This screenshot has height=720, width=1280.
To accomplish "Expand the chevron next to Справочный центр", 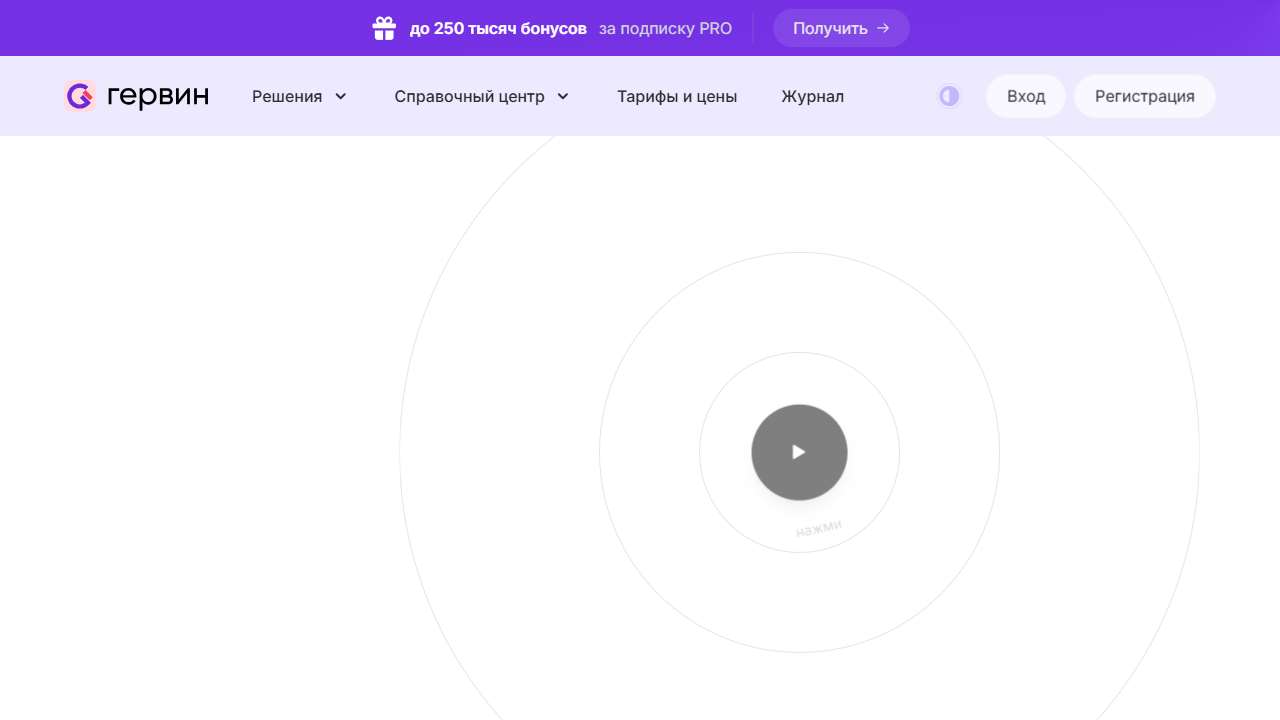I will click(x=563, y=97).
